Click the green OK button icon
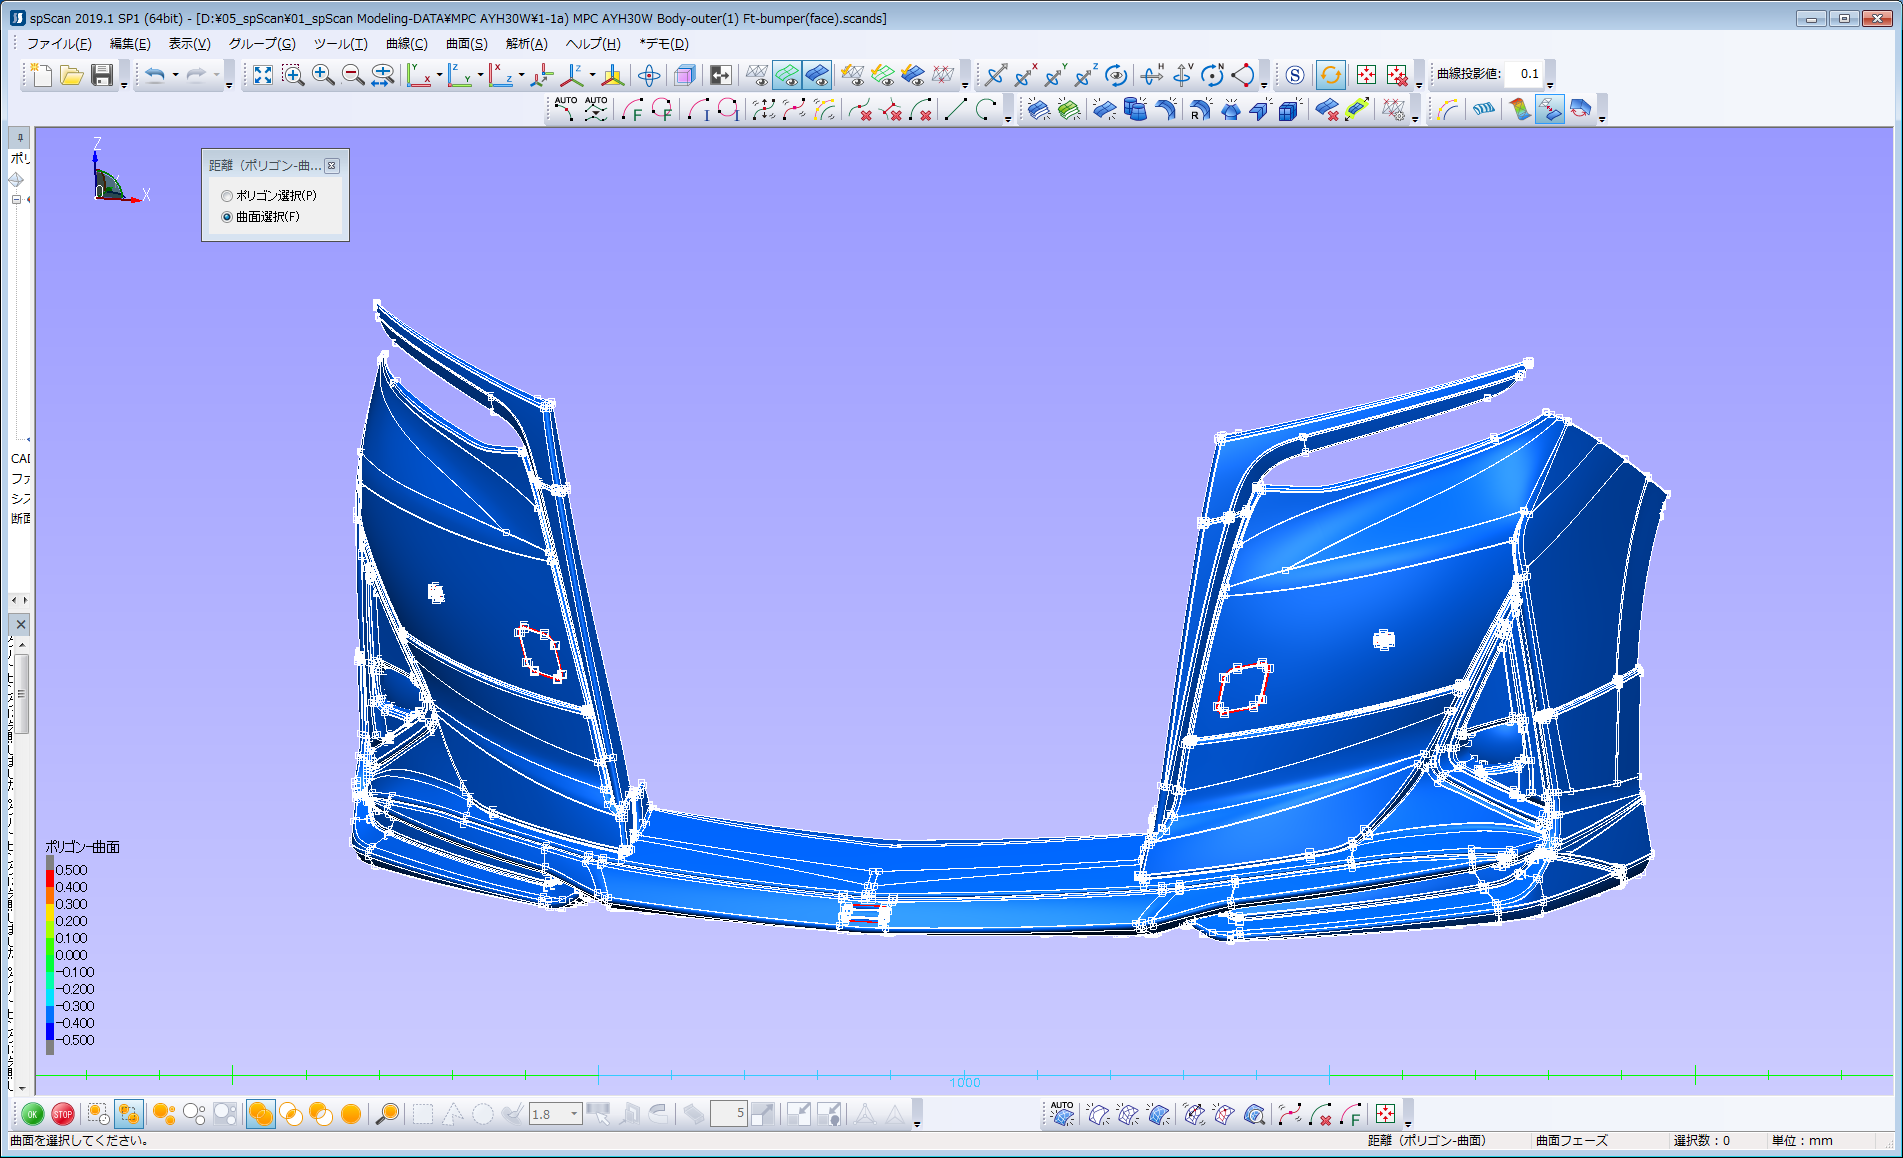This screenshot has width=1903, height=1158. tap(32, 1114)
